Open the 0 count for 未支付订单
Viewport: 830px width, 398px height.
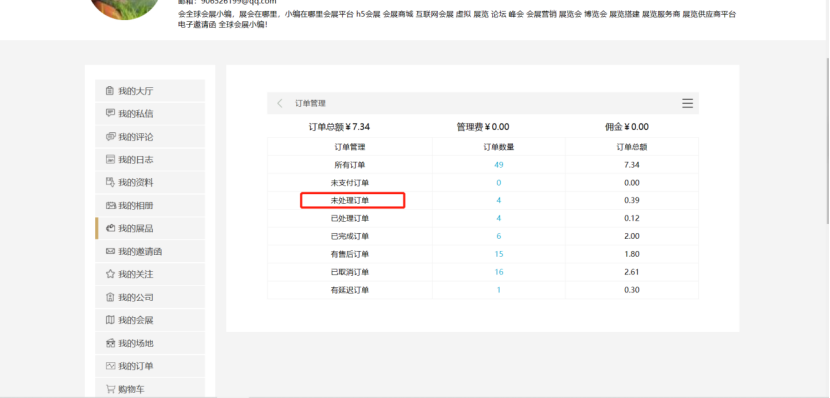[499, 183]
